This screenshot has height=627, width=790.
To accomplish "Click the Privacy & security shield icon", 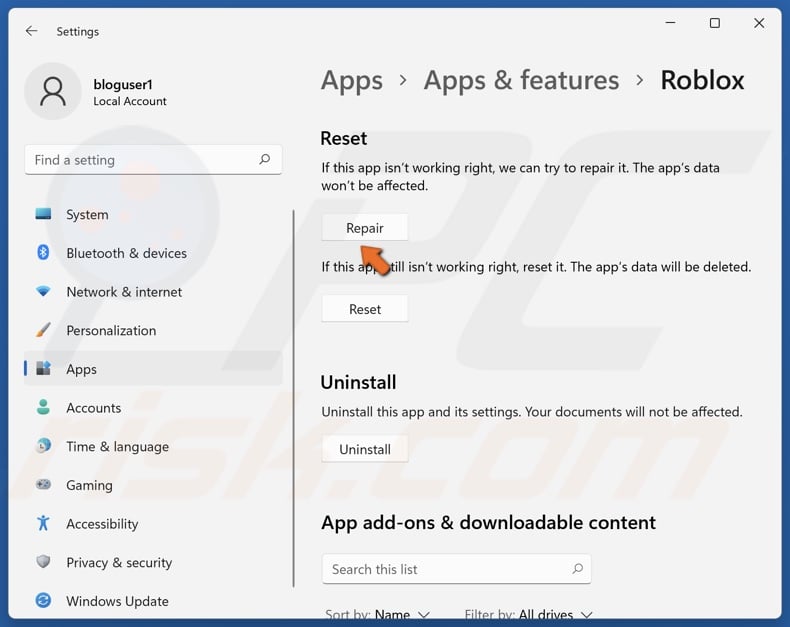I will pyautogui.click(x=43, y=561).
